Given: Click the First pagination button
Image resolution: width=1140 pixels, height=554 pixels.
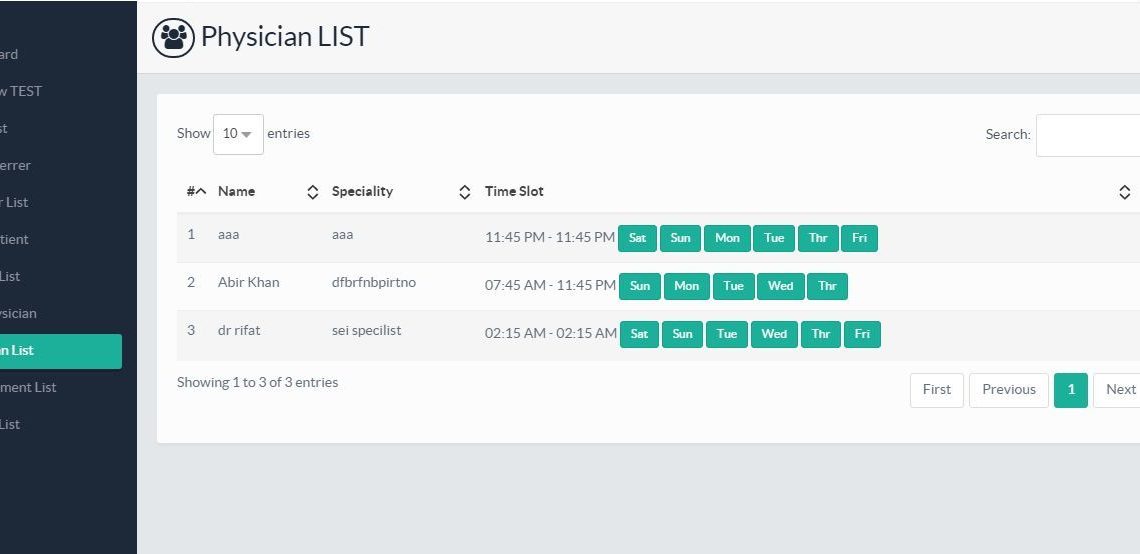Looking at the screenshot, I should (936, 390).
